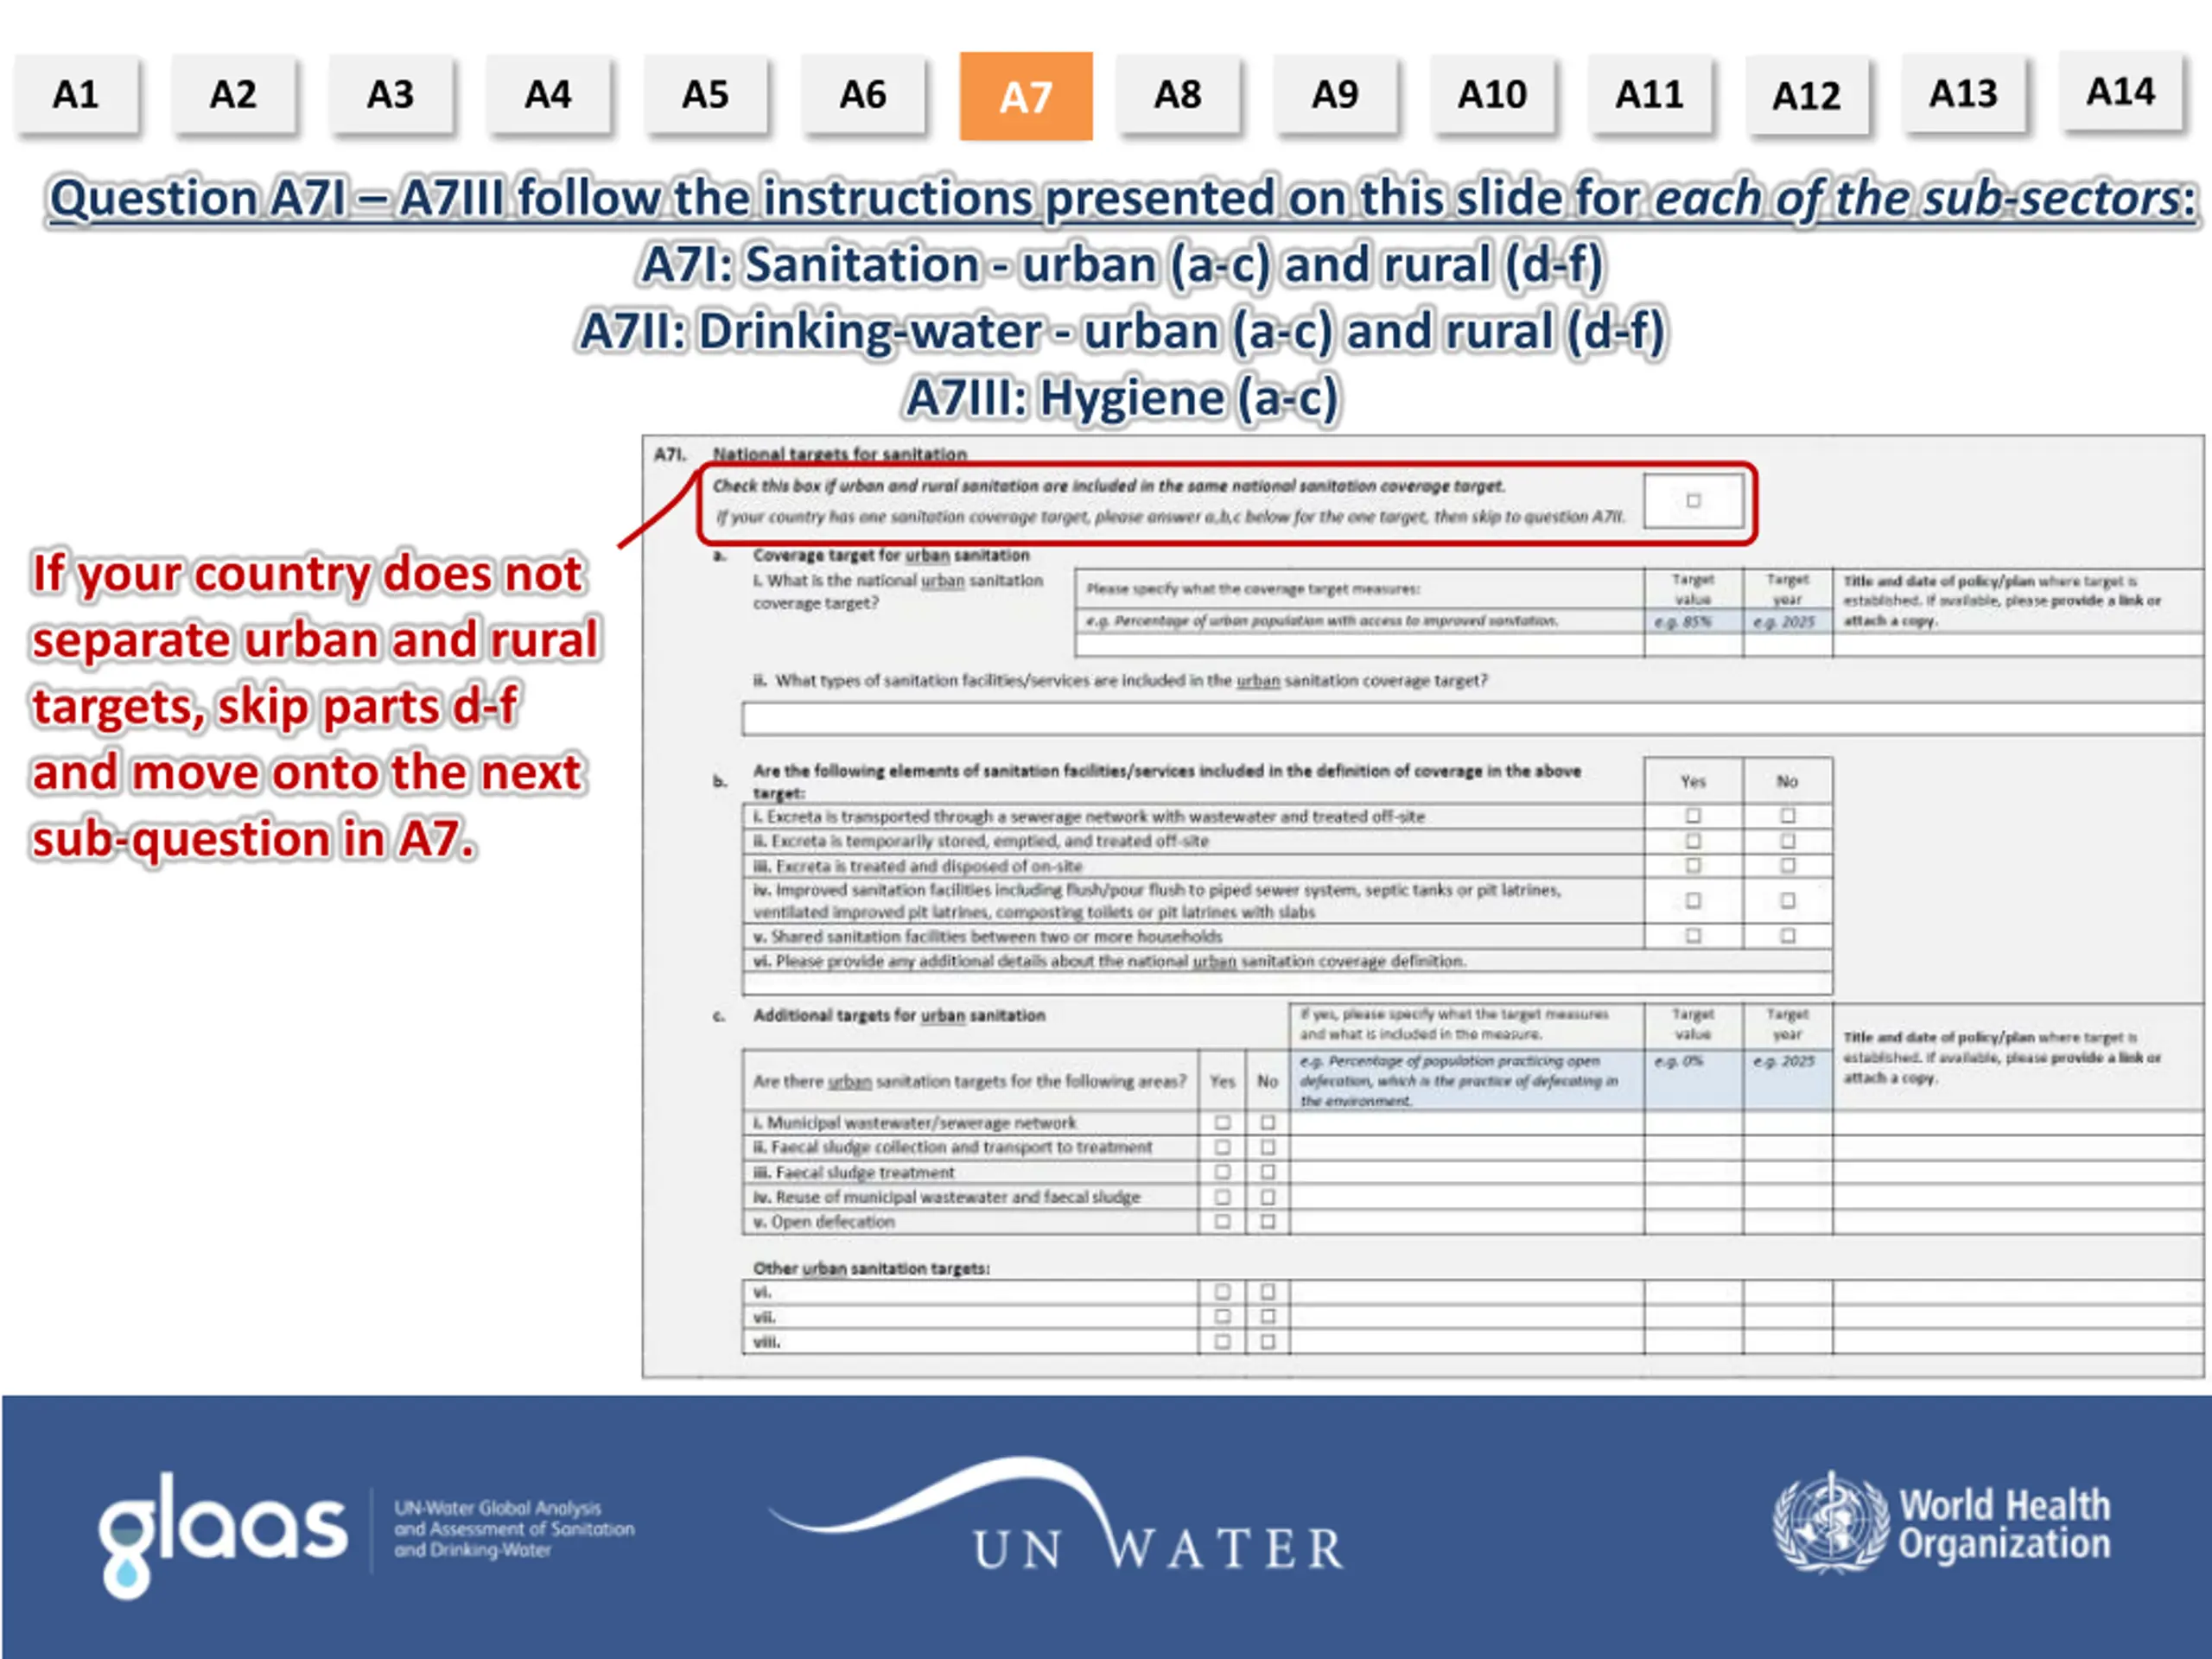
Task: Open the A10 tab
Action: [x=1492, y=95]
